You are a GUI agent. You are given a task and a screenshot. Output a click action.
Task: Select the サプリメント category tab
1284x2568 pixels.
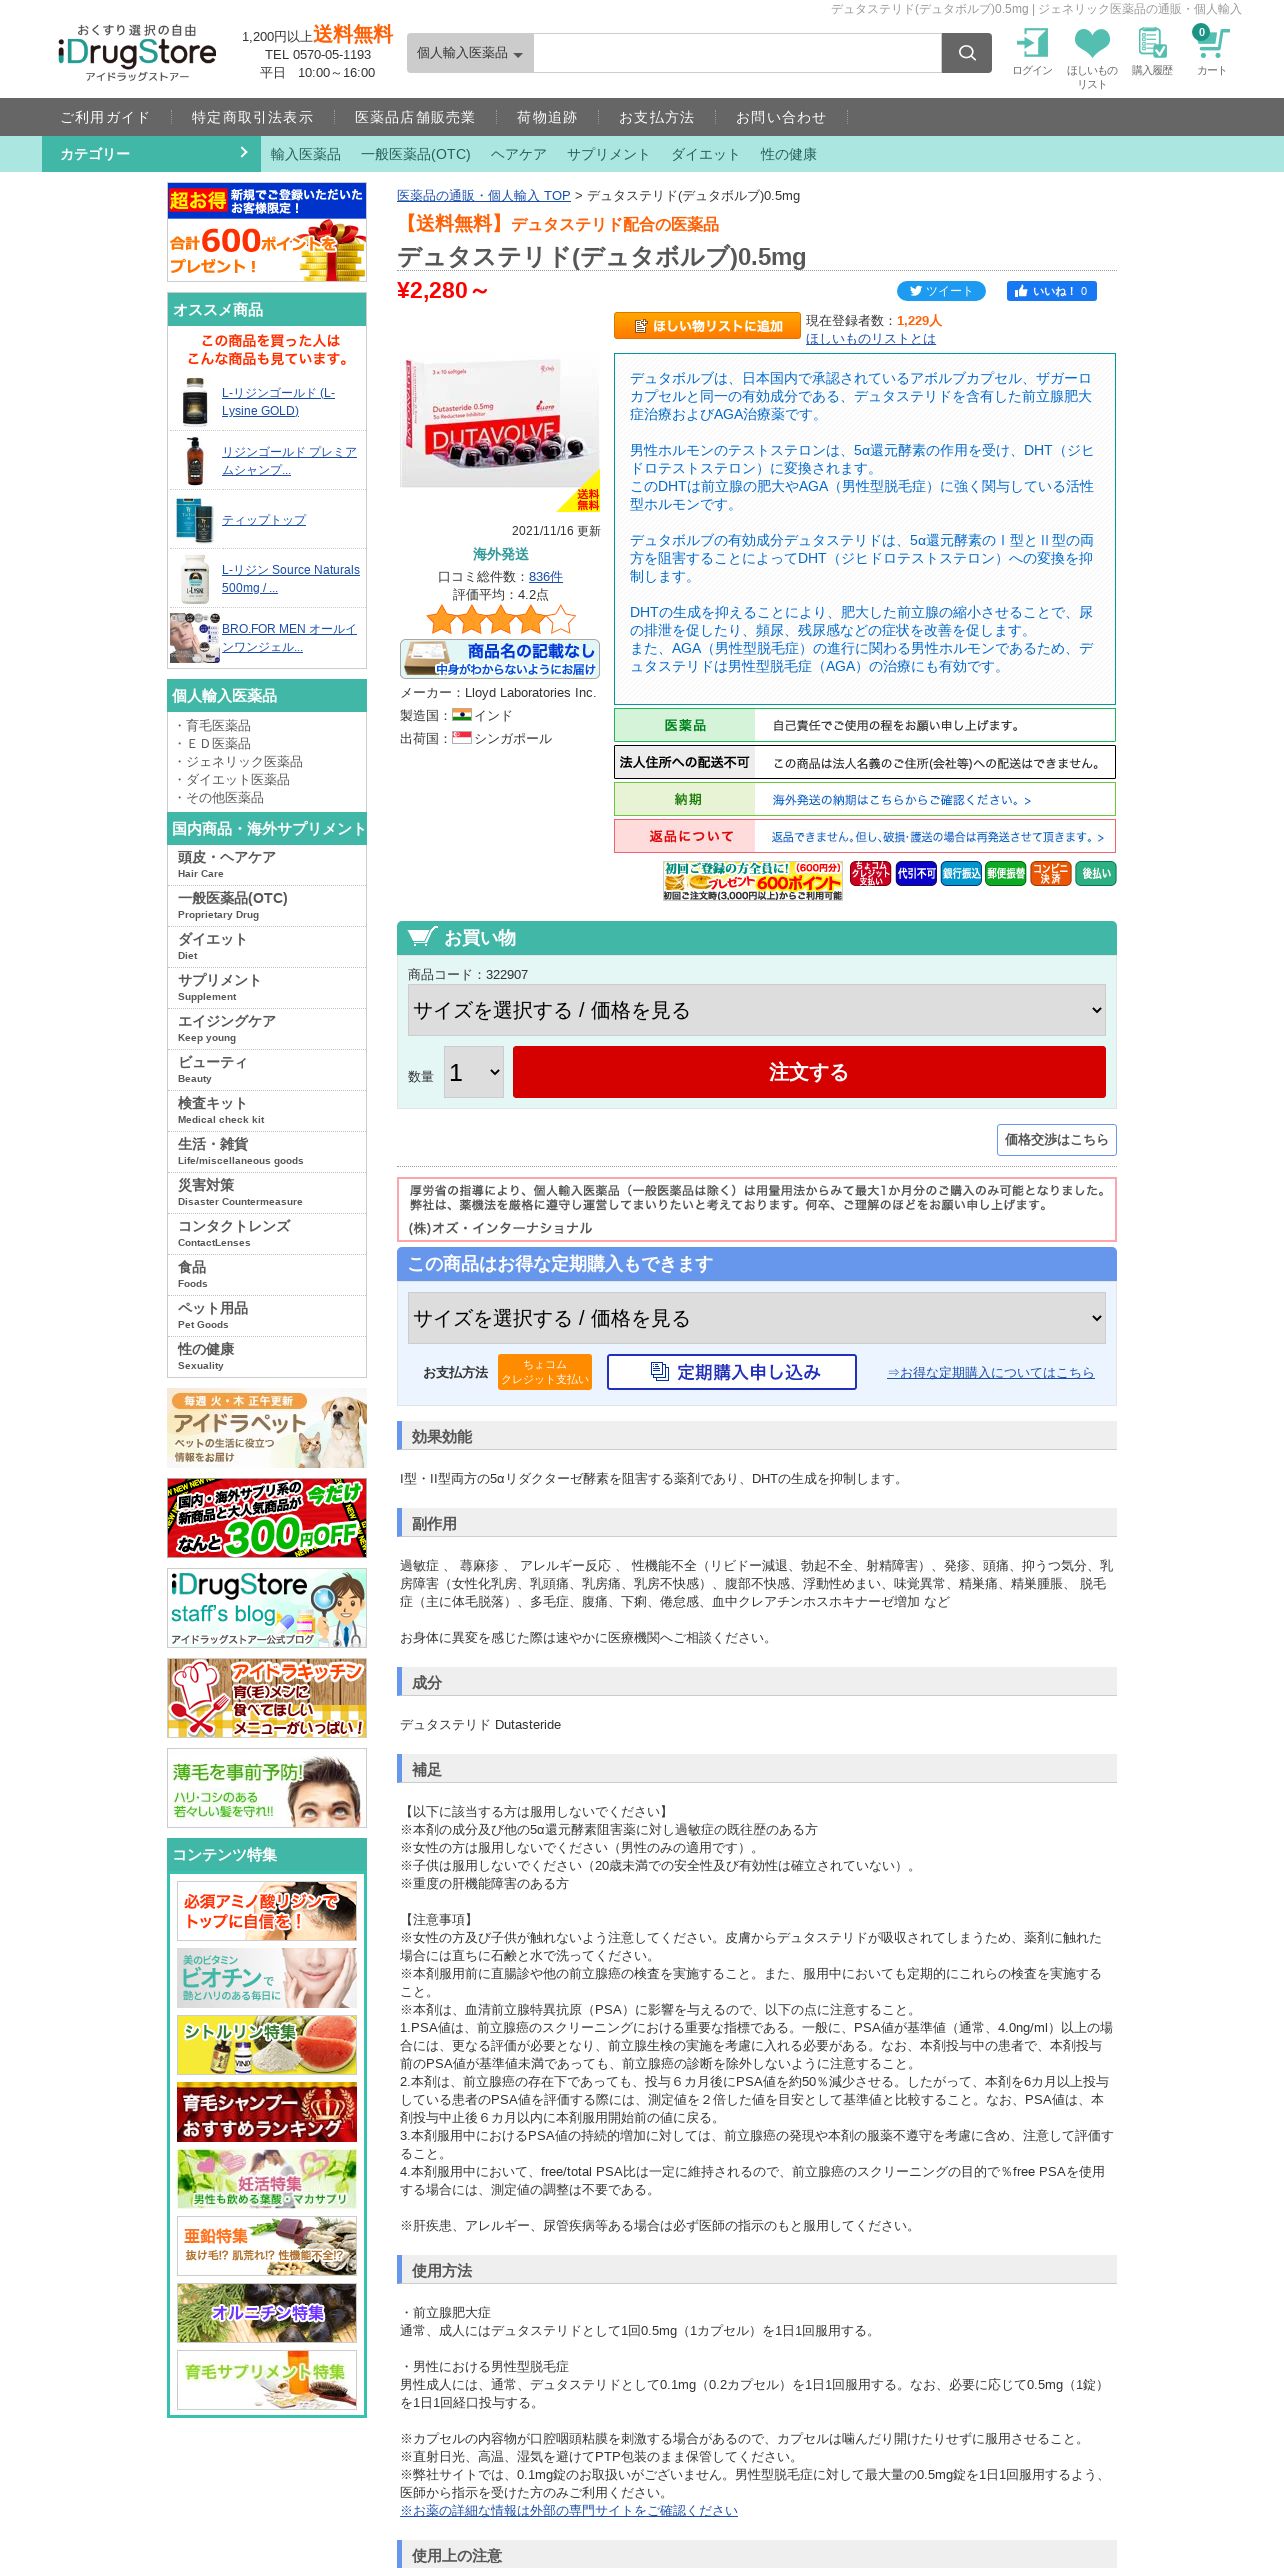point(608,154)
